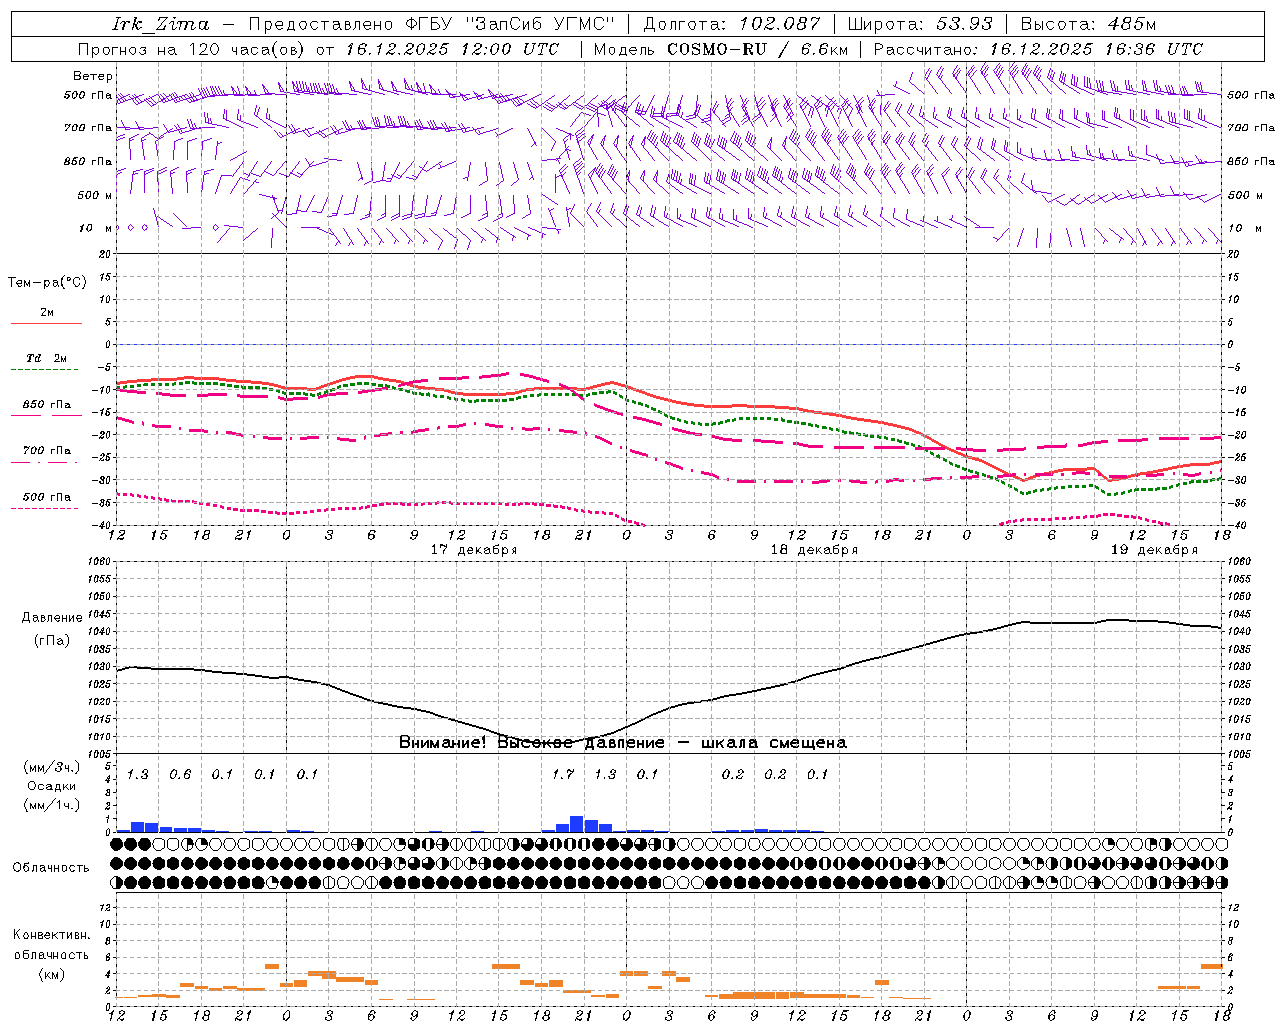The image size is (1280, 1024).
Task: Click the '850 гПа' temperature legend entry
Action: pyautogui.click(x=47, y=405)
